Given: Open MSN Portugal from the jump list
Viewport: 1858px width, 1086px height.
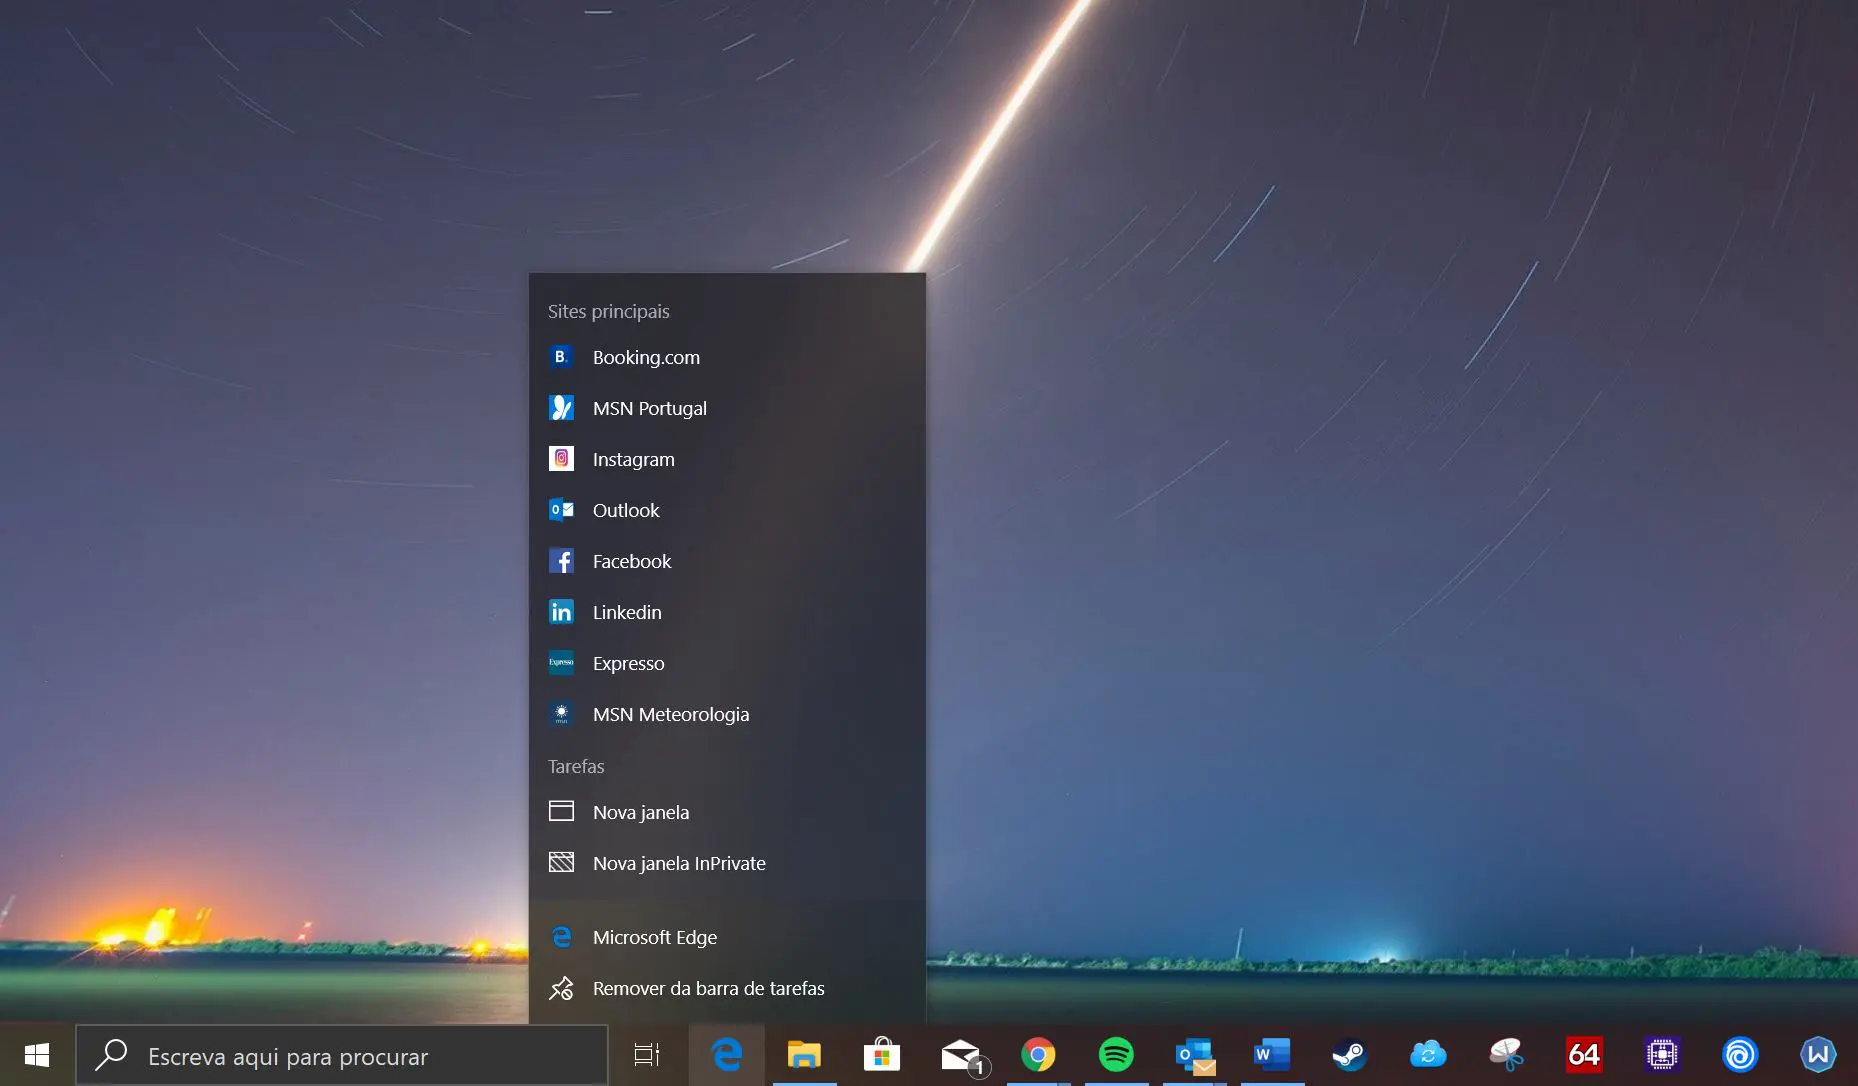Looking at the screenshot, I should click(x=727, y=408).
